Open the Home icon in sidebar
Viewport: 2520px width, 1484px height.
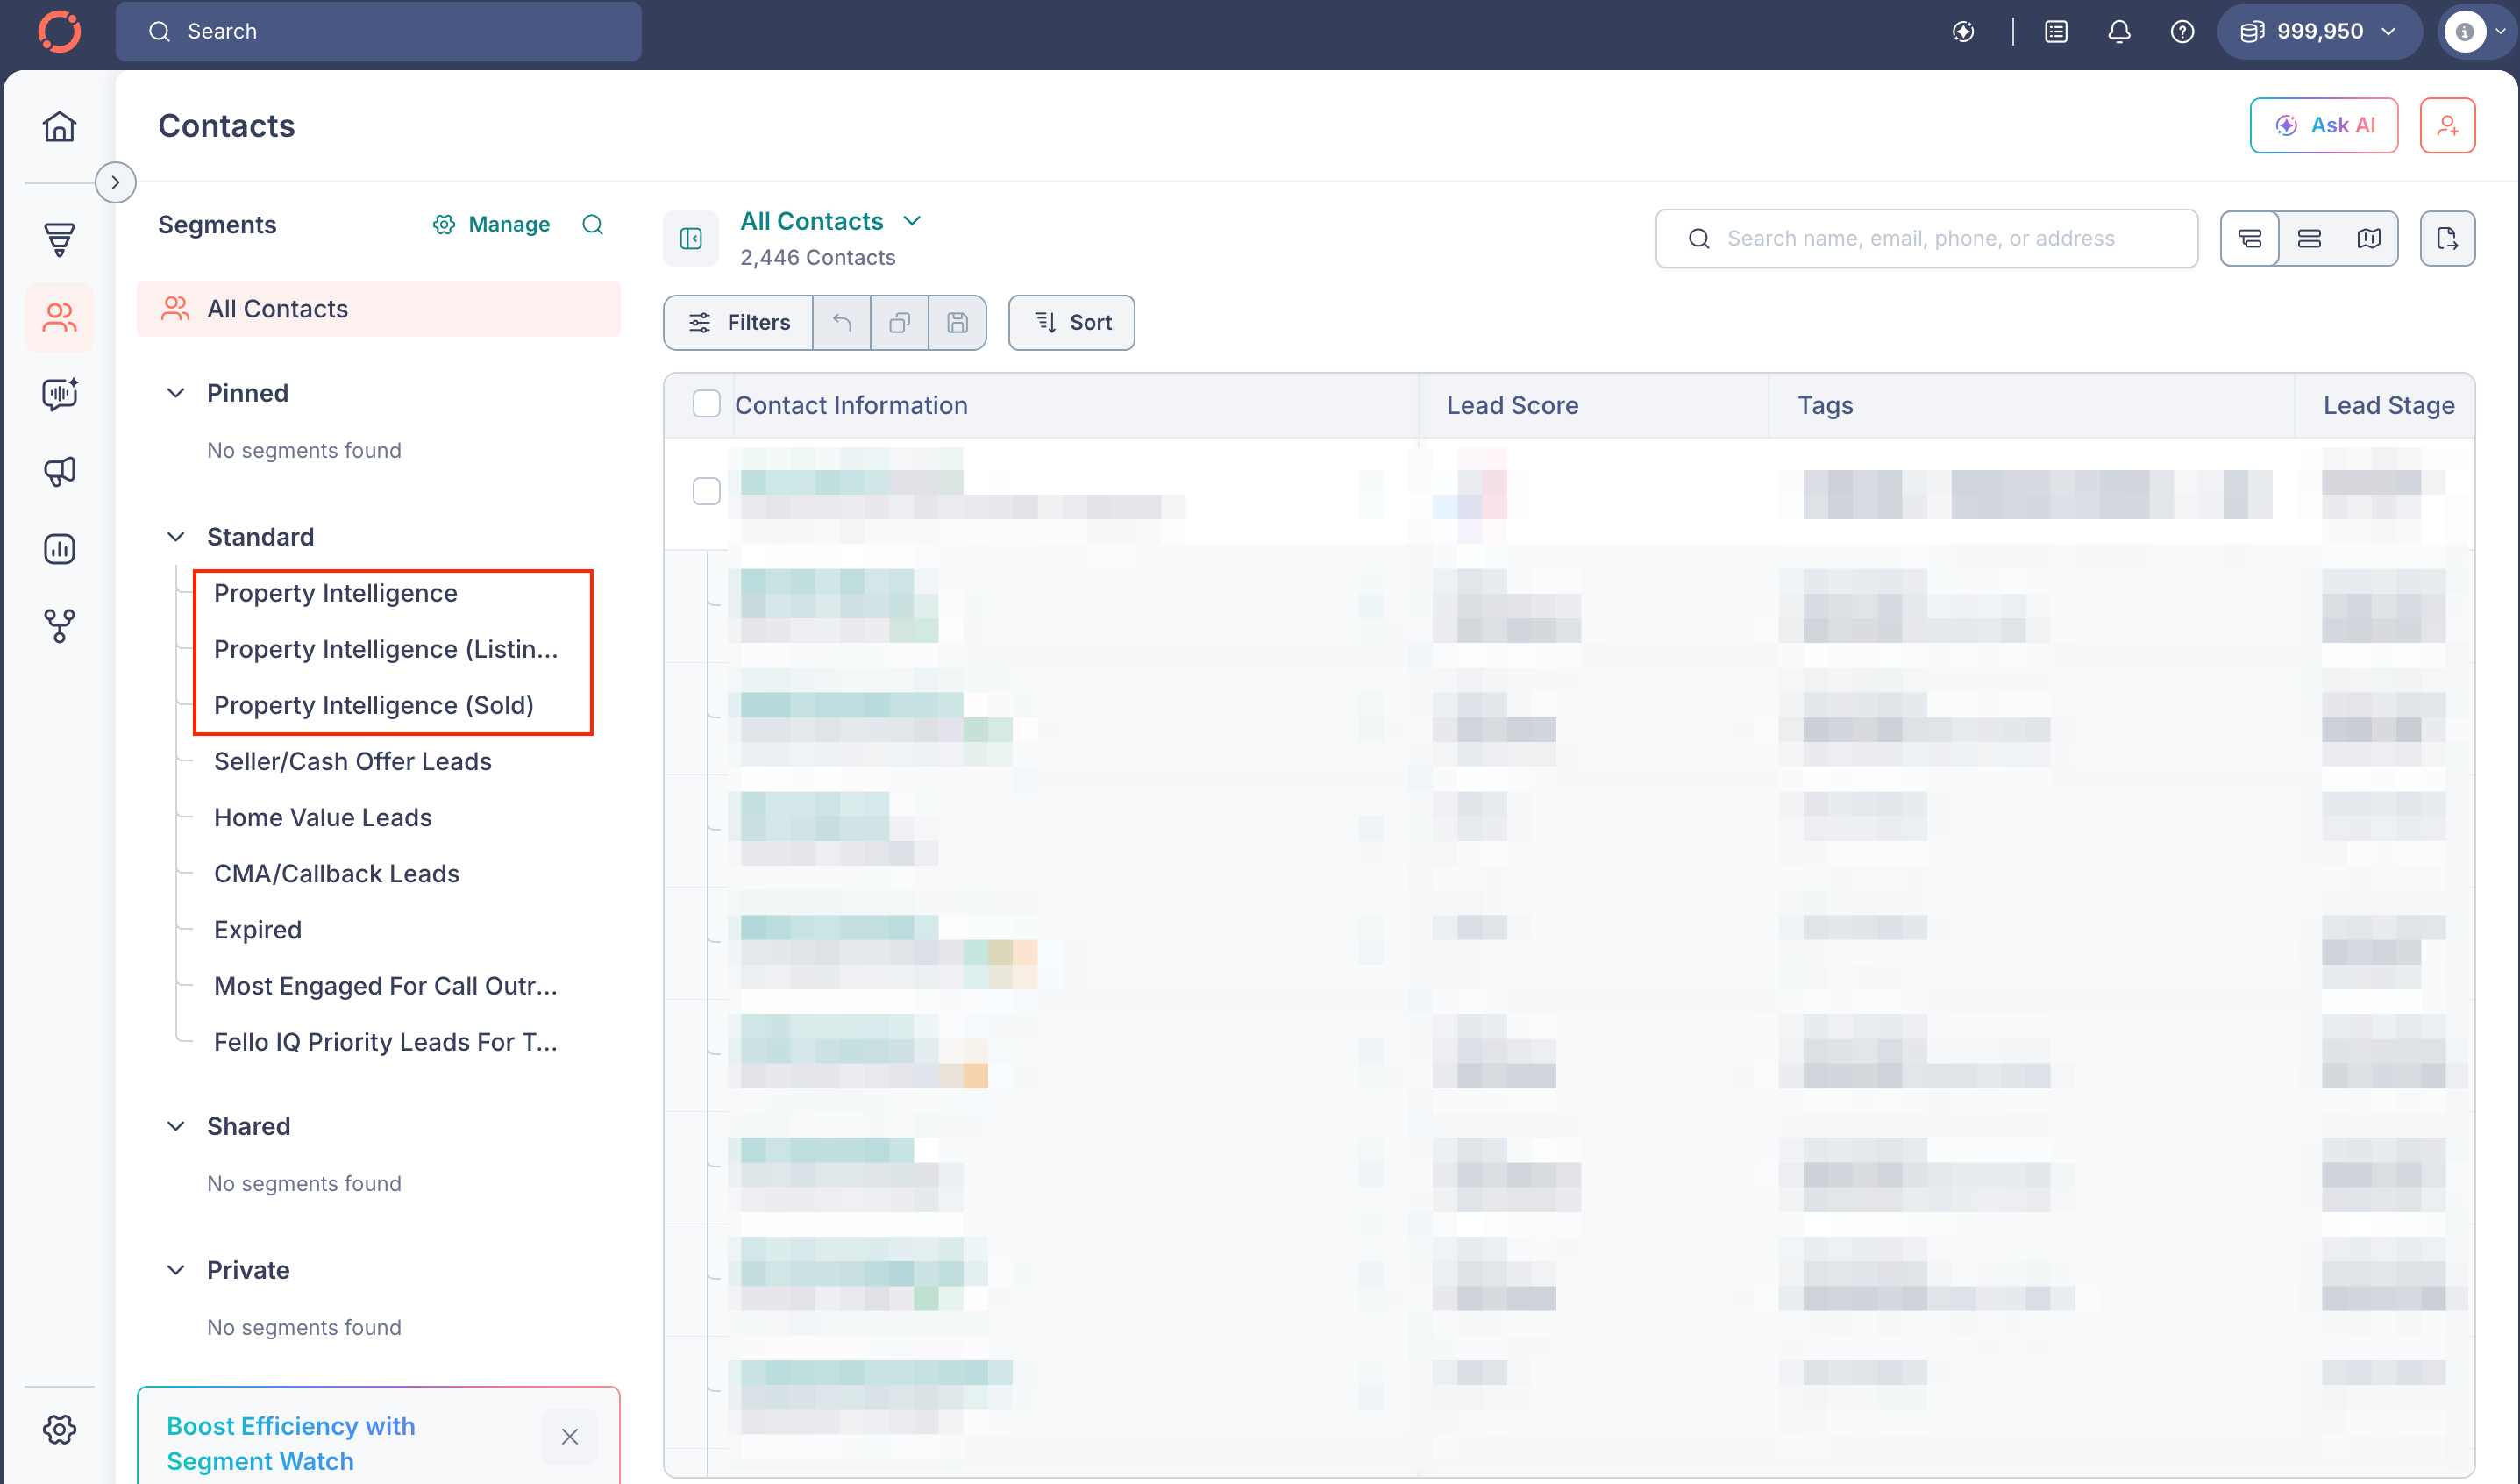point(59,127)
